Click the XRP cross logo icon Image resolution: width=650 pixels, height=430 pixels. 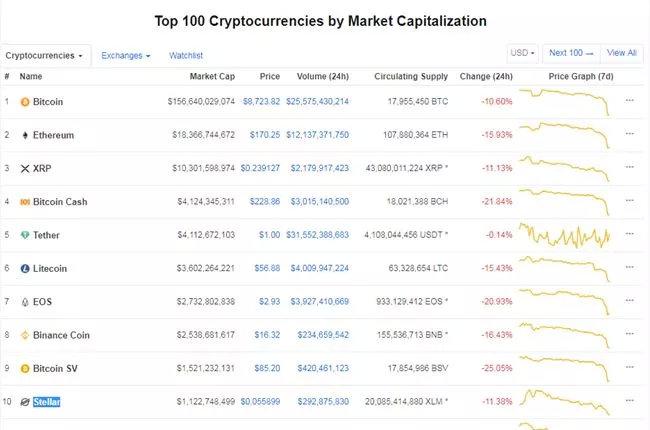coord(25,168)
